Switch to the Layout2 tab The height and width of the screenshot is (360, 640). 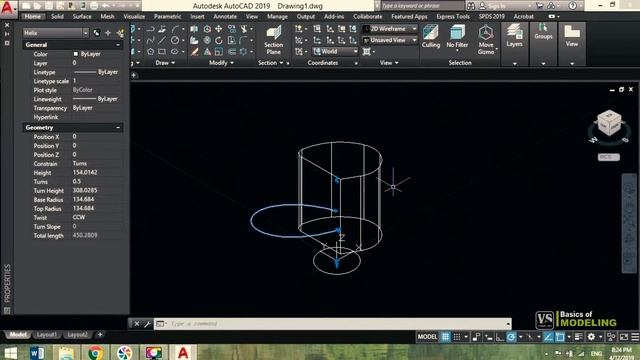(x=78, y=335)
